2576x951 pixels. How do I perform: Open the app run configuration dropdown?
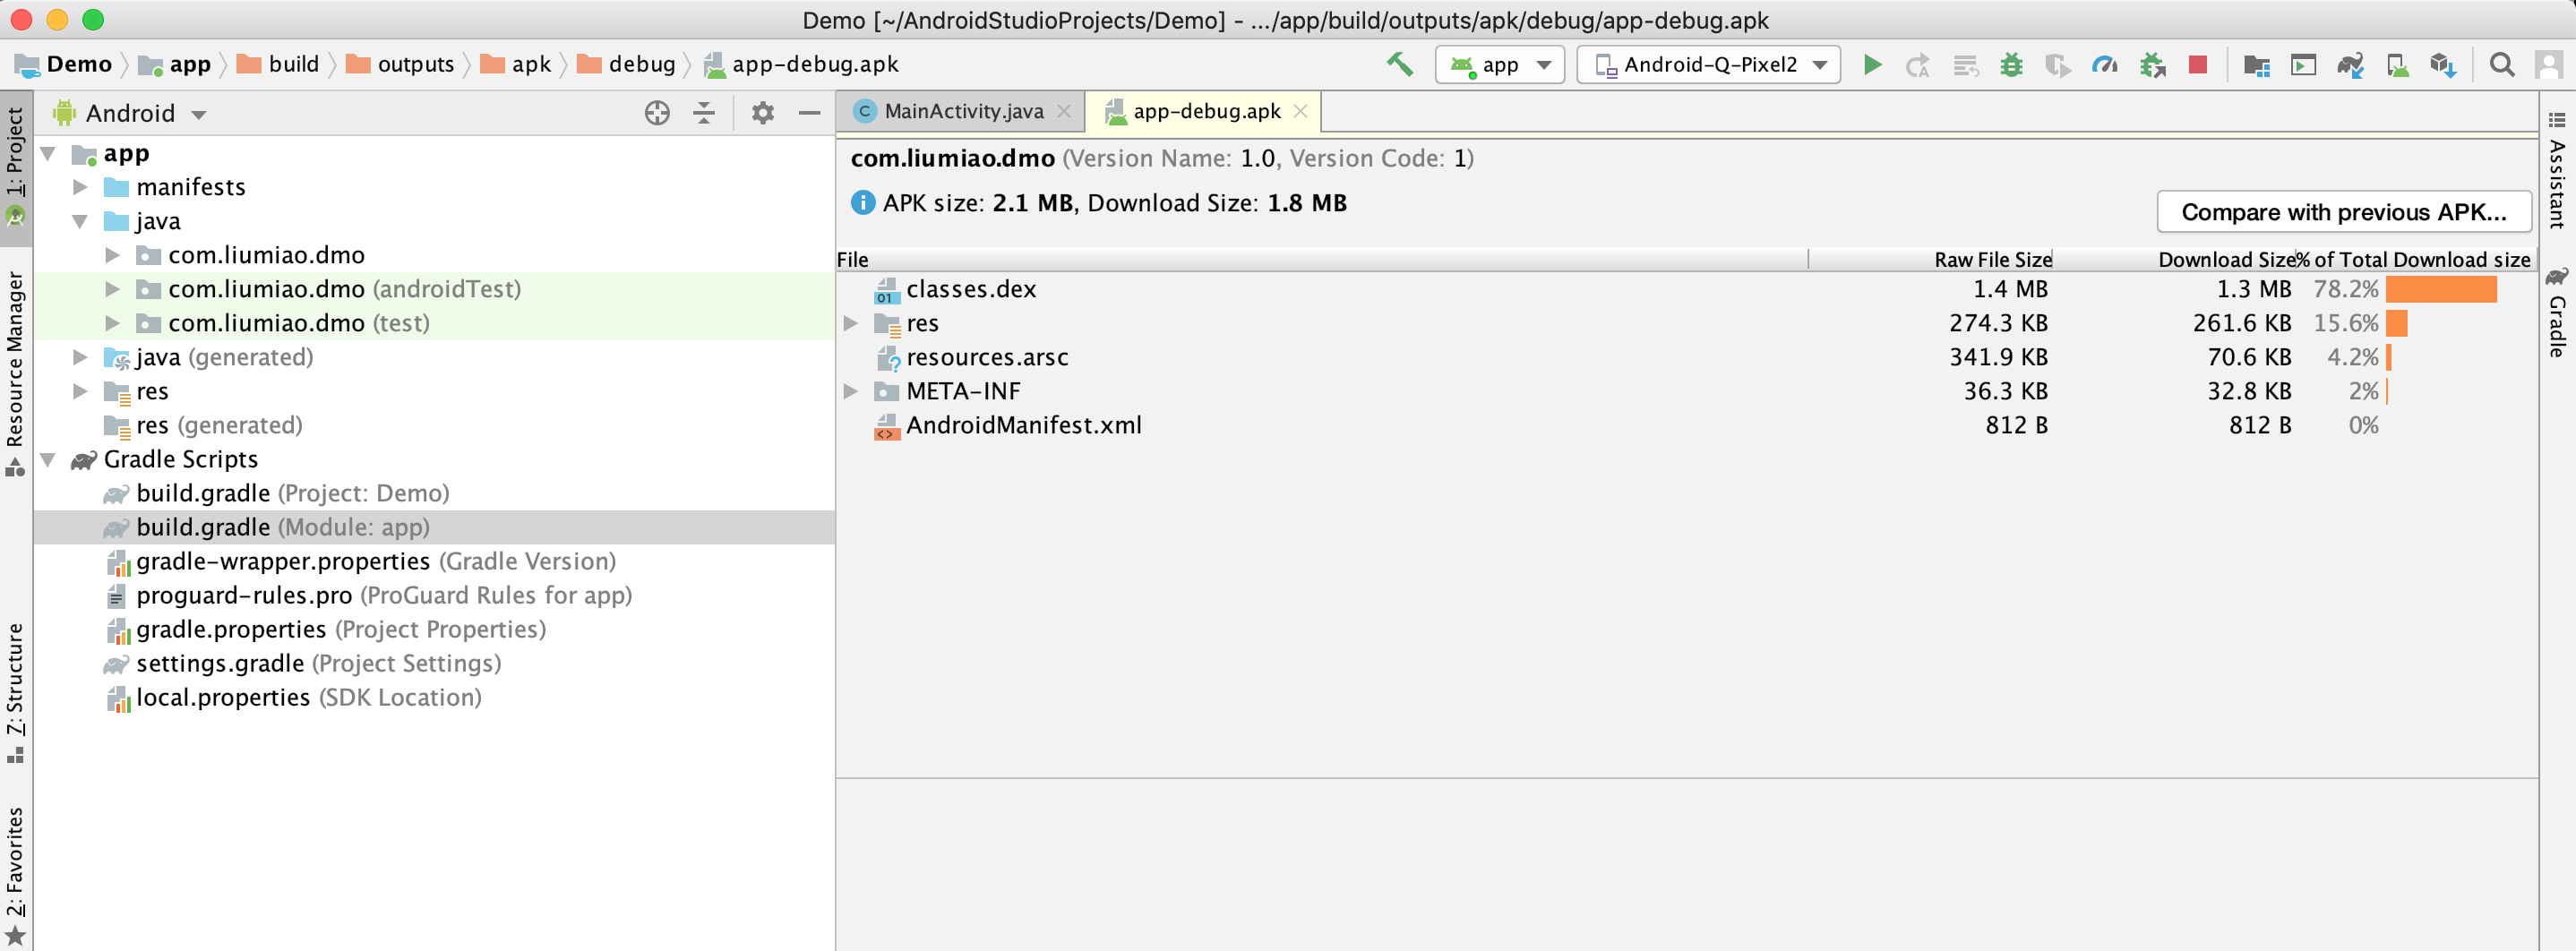click(1500, 65)
